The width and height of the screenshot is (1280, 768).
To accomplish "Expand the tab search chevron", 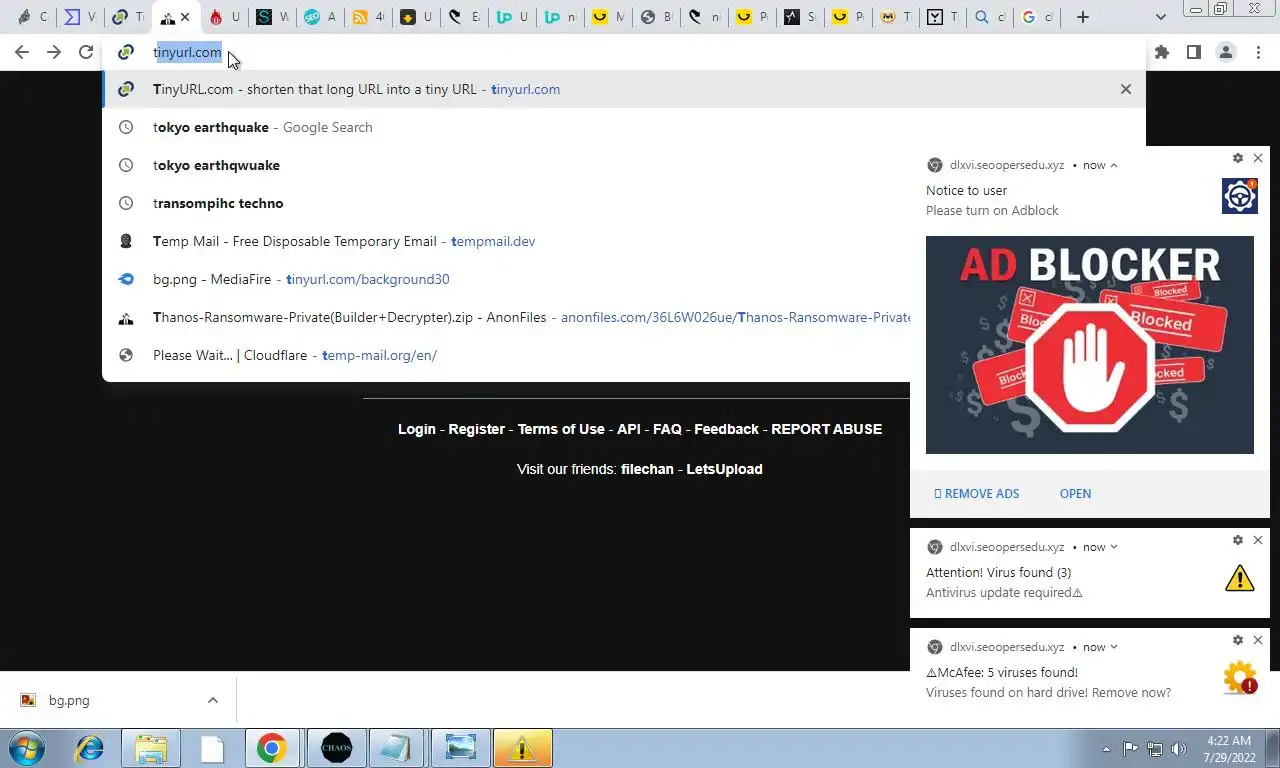I will pos(1160,17).
